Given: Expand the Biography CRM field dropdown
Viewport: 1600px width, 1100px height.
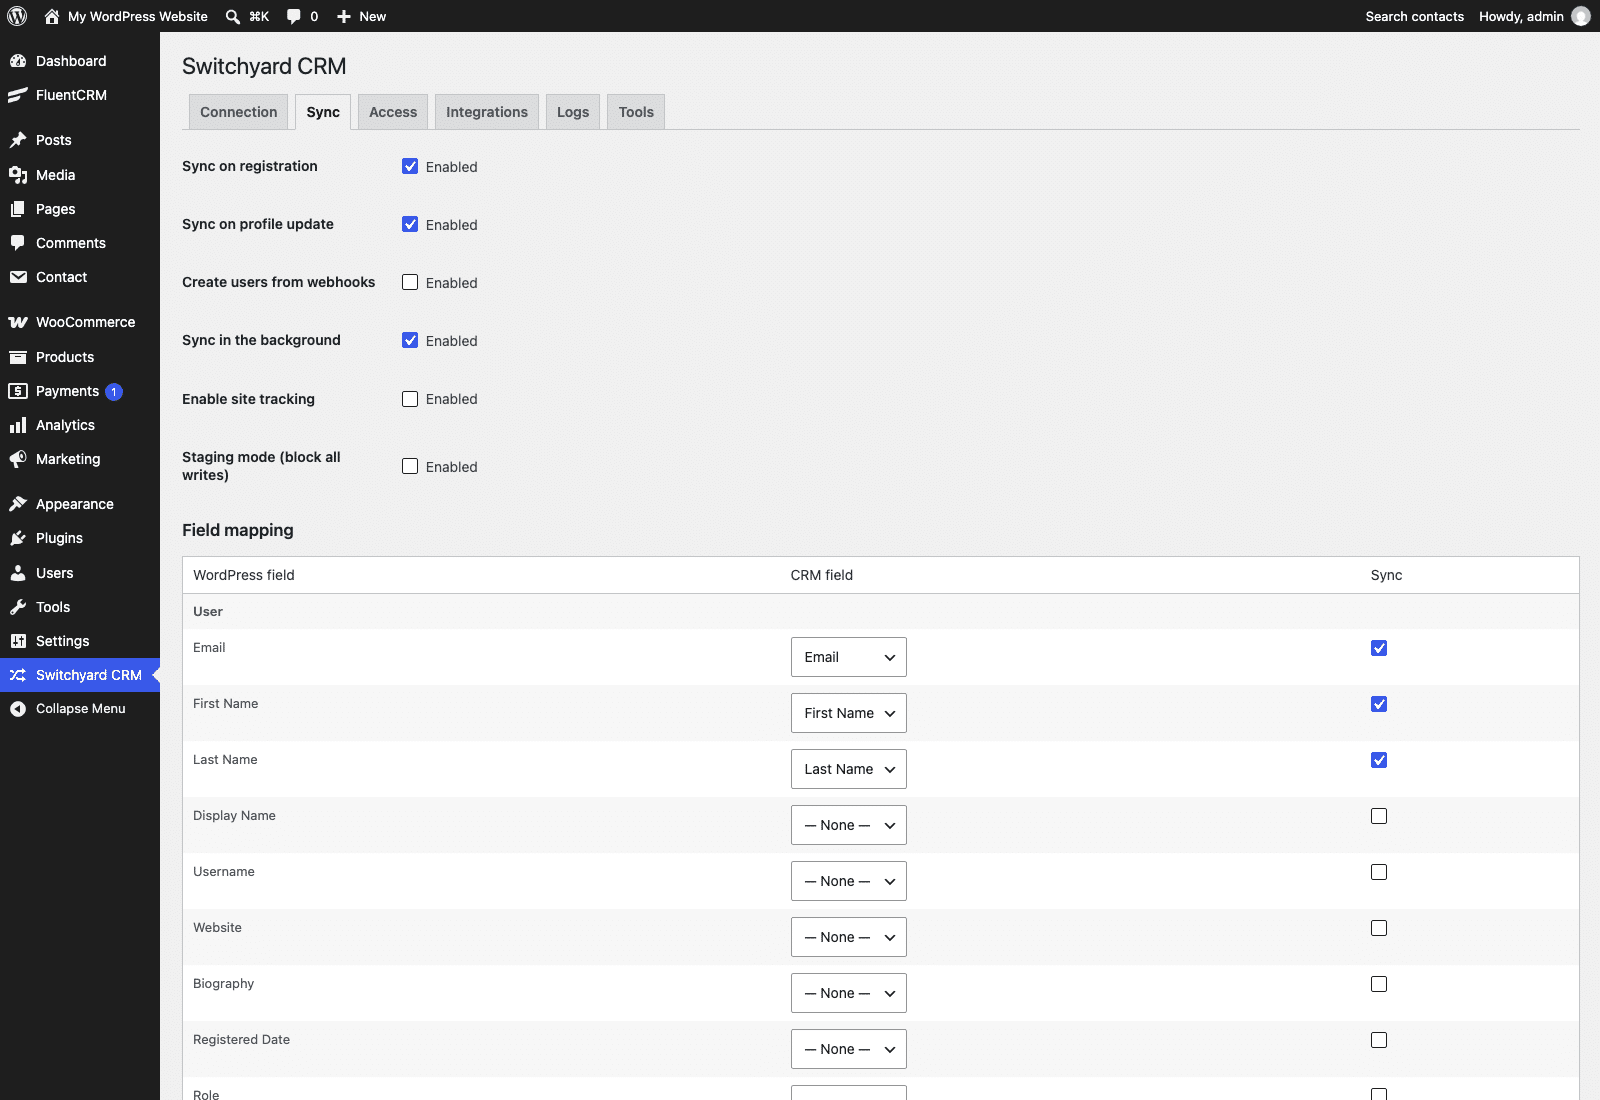Looking at the screenshot, I should click(848, 993).
